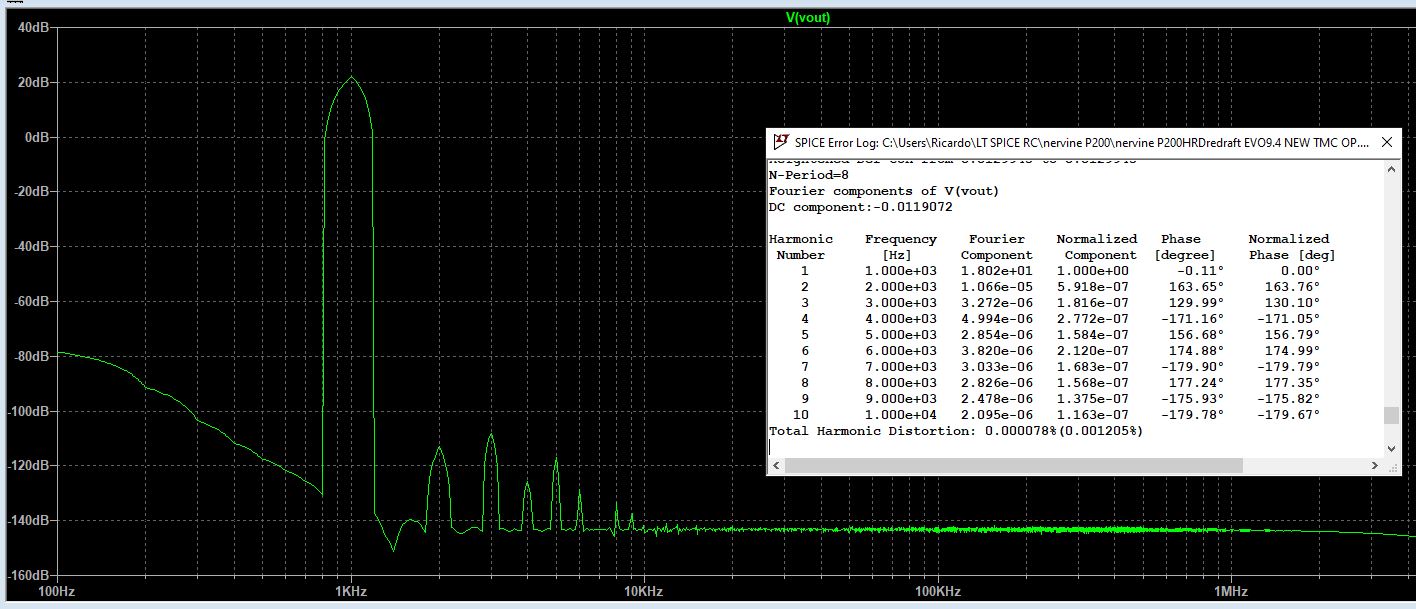The height and width of the screenshot is (609, 1416).
Task: Click the Fourier component value 1.802e+01
Action: [x=997, y=271]
